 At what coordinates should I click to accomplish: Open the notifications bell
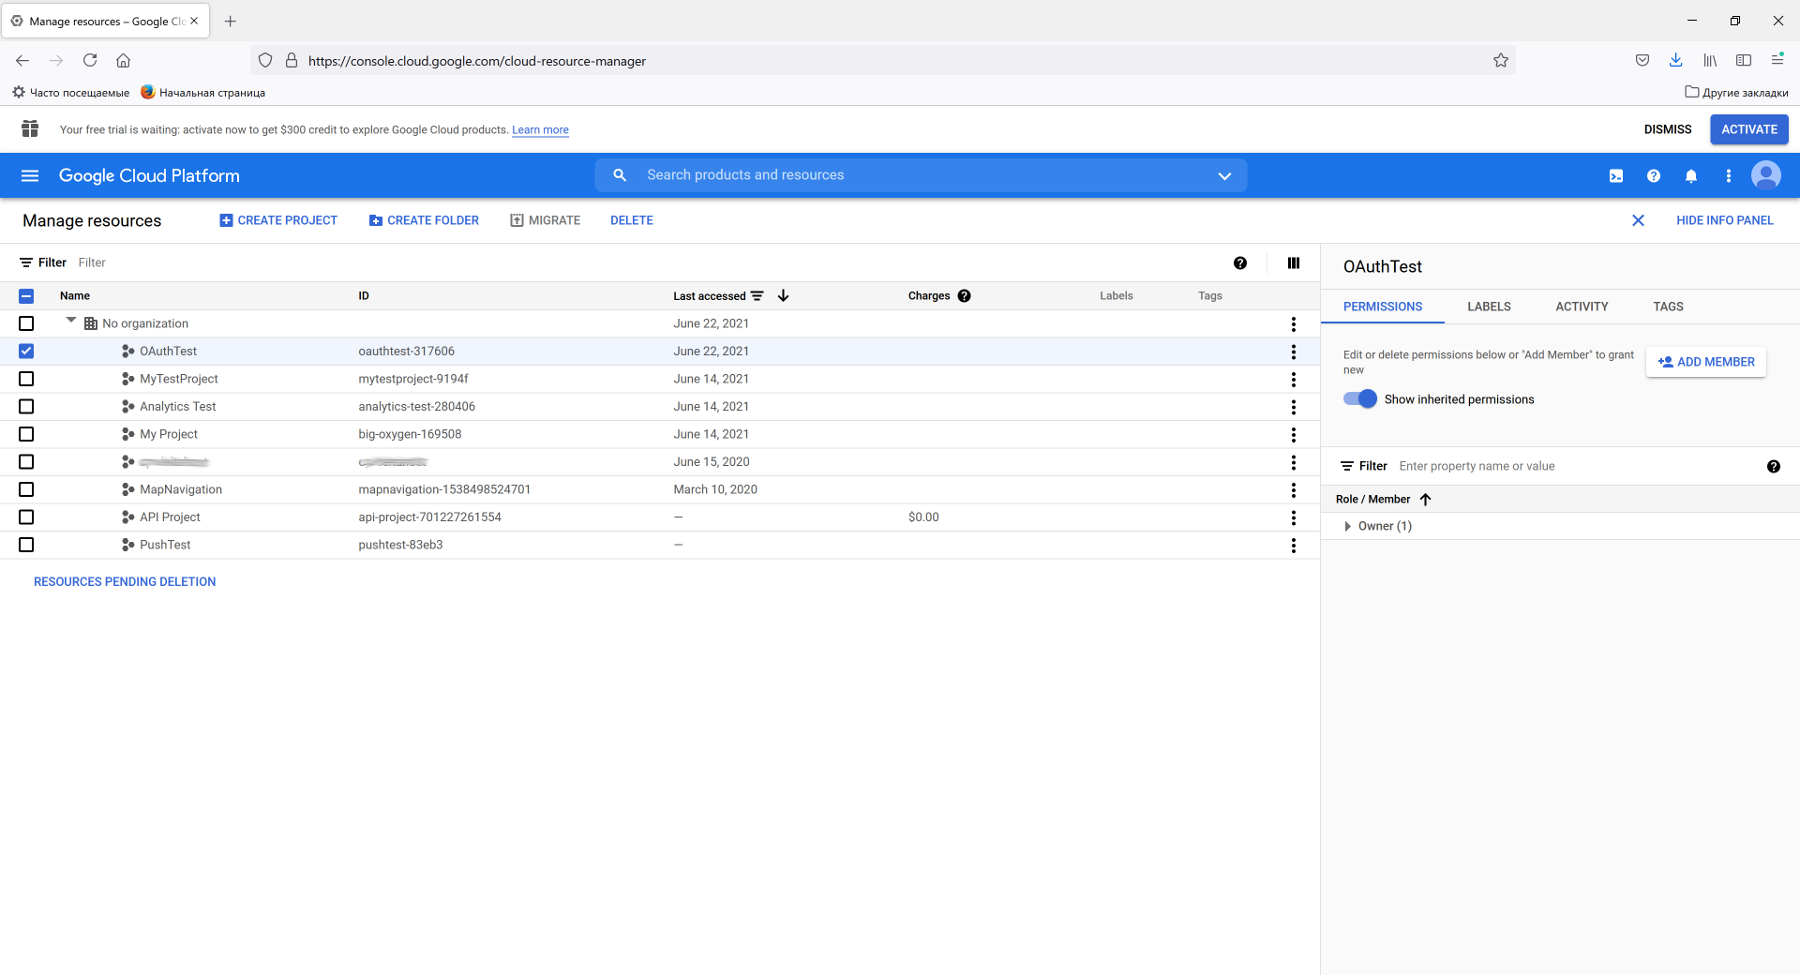tap(1691, 176)
